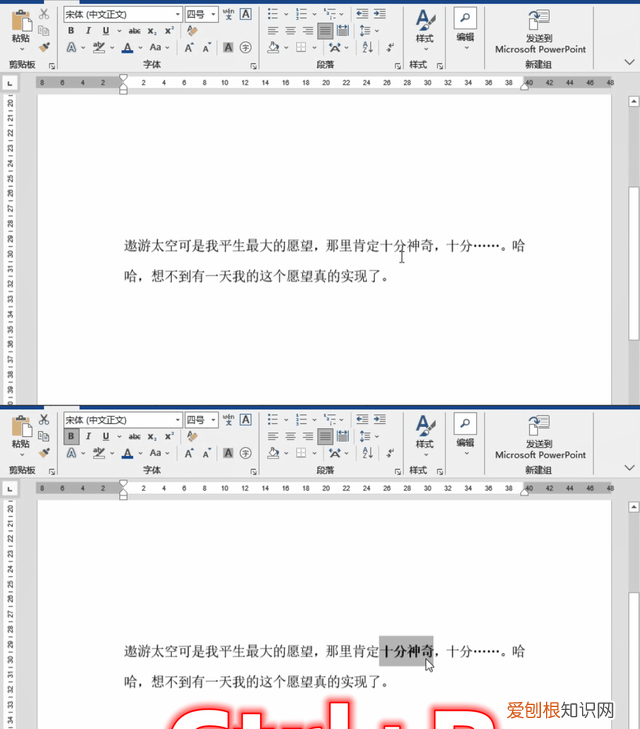Click the Copy icon in the upper window
Image resolution: width=640 pixels, height=729 pixels.
point(44,31)
